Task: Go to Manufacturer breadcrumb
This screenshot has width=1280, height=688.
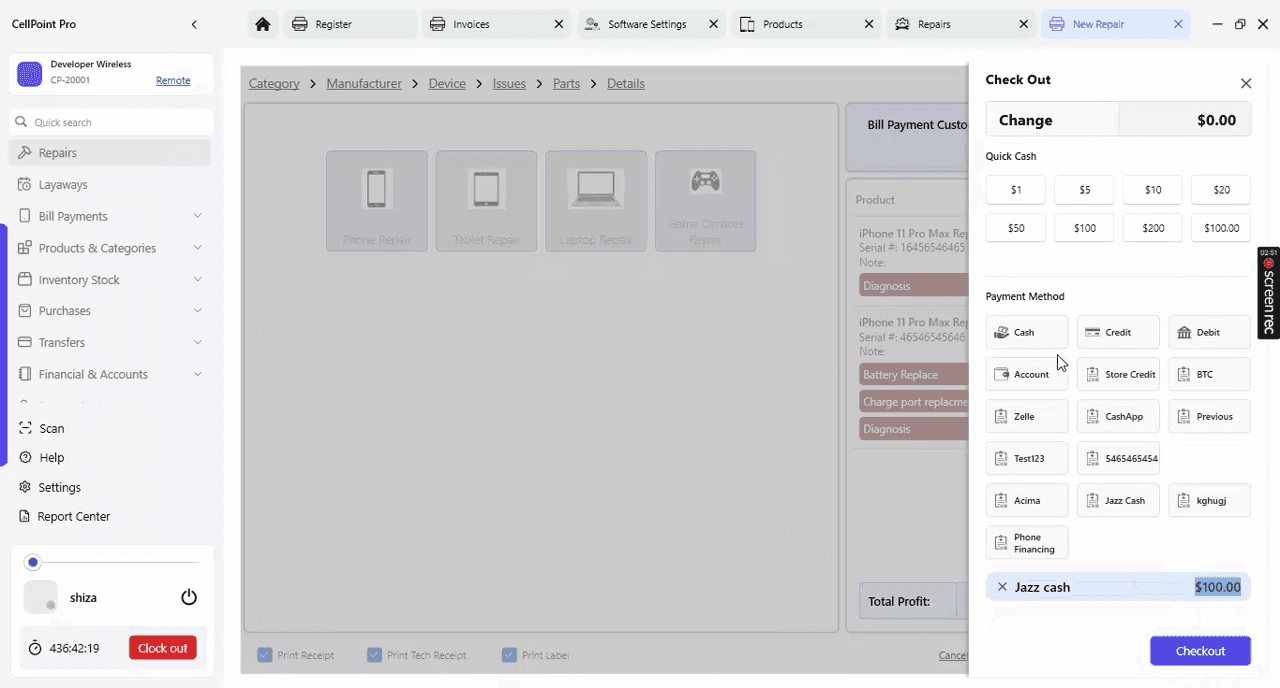Action: 364,83
